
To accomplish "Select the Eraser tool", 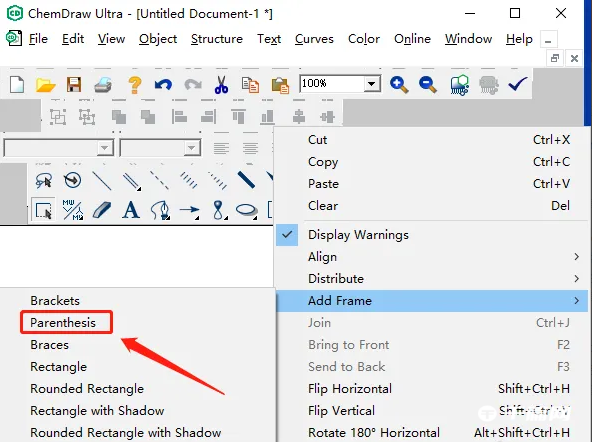I will click(102, 210).
